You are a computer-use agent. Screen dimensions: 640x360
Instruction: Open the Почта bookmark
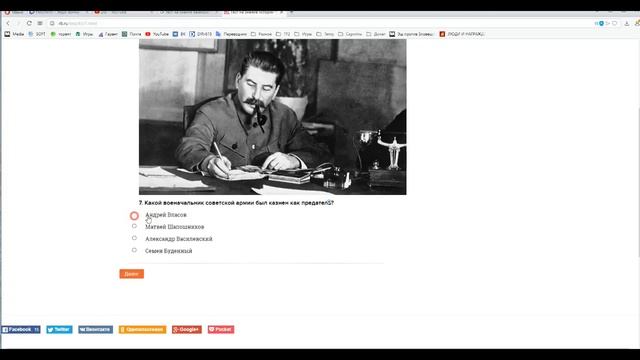(x=131, y=34)
